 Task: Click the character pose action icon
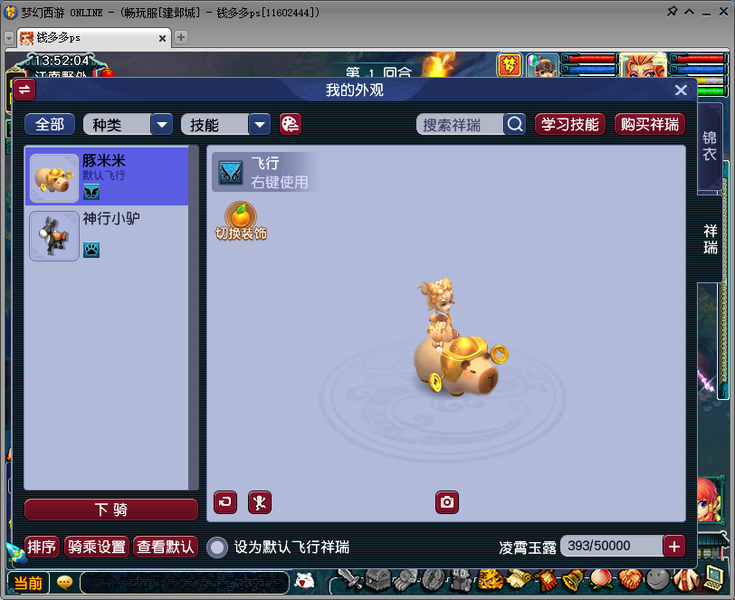point(260,502)
